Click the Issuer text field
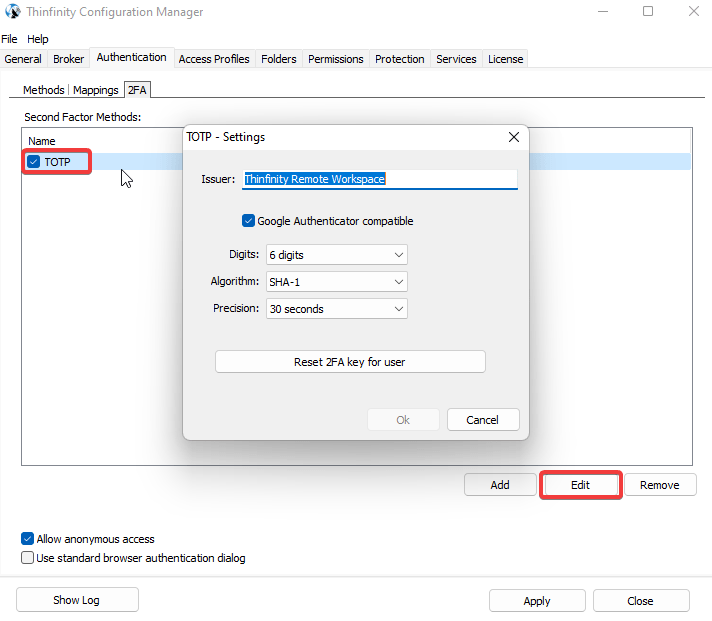712x621 pixels. [x=380, y=179]
